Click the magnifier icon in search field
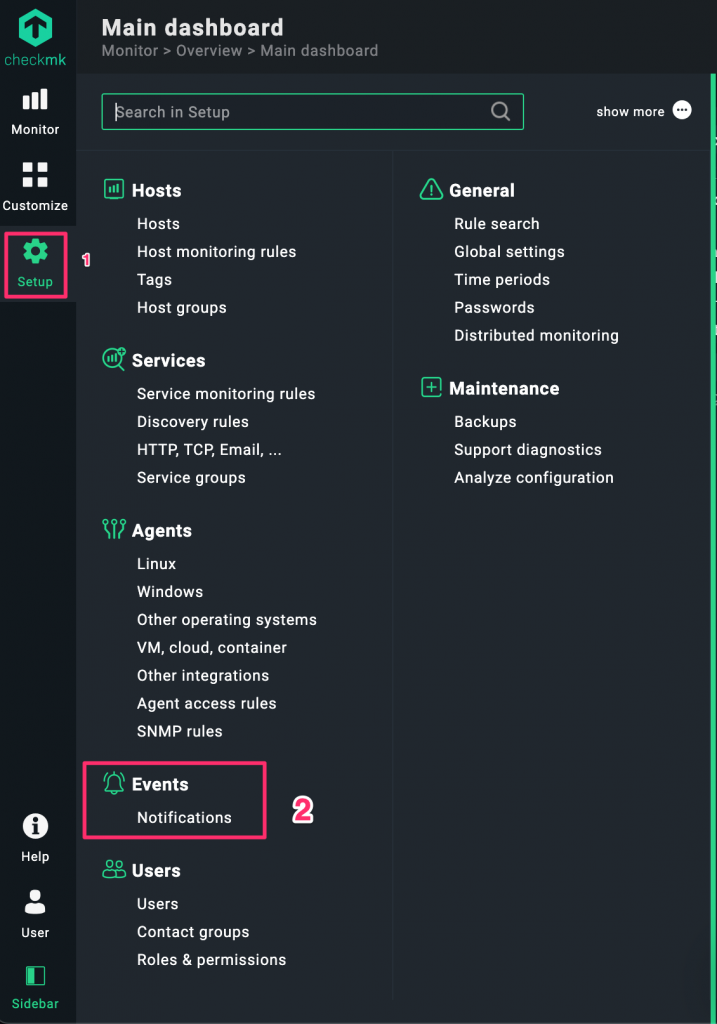The image size is (717, 1024). [x=501, y=112]
